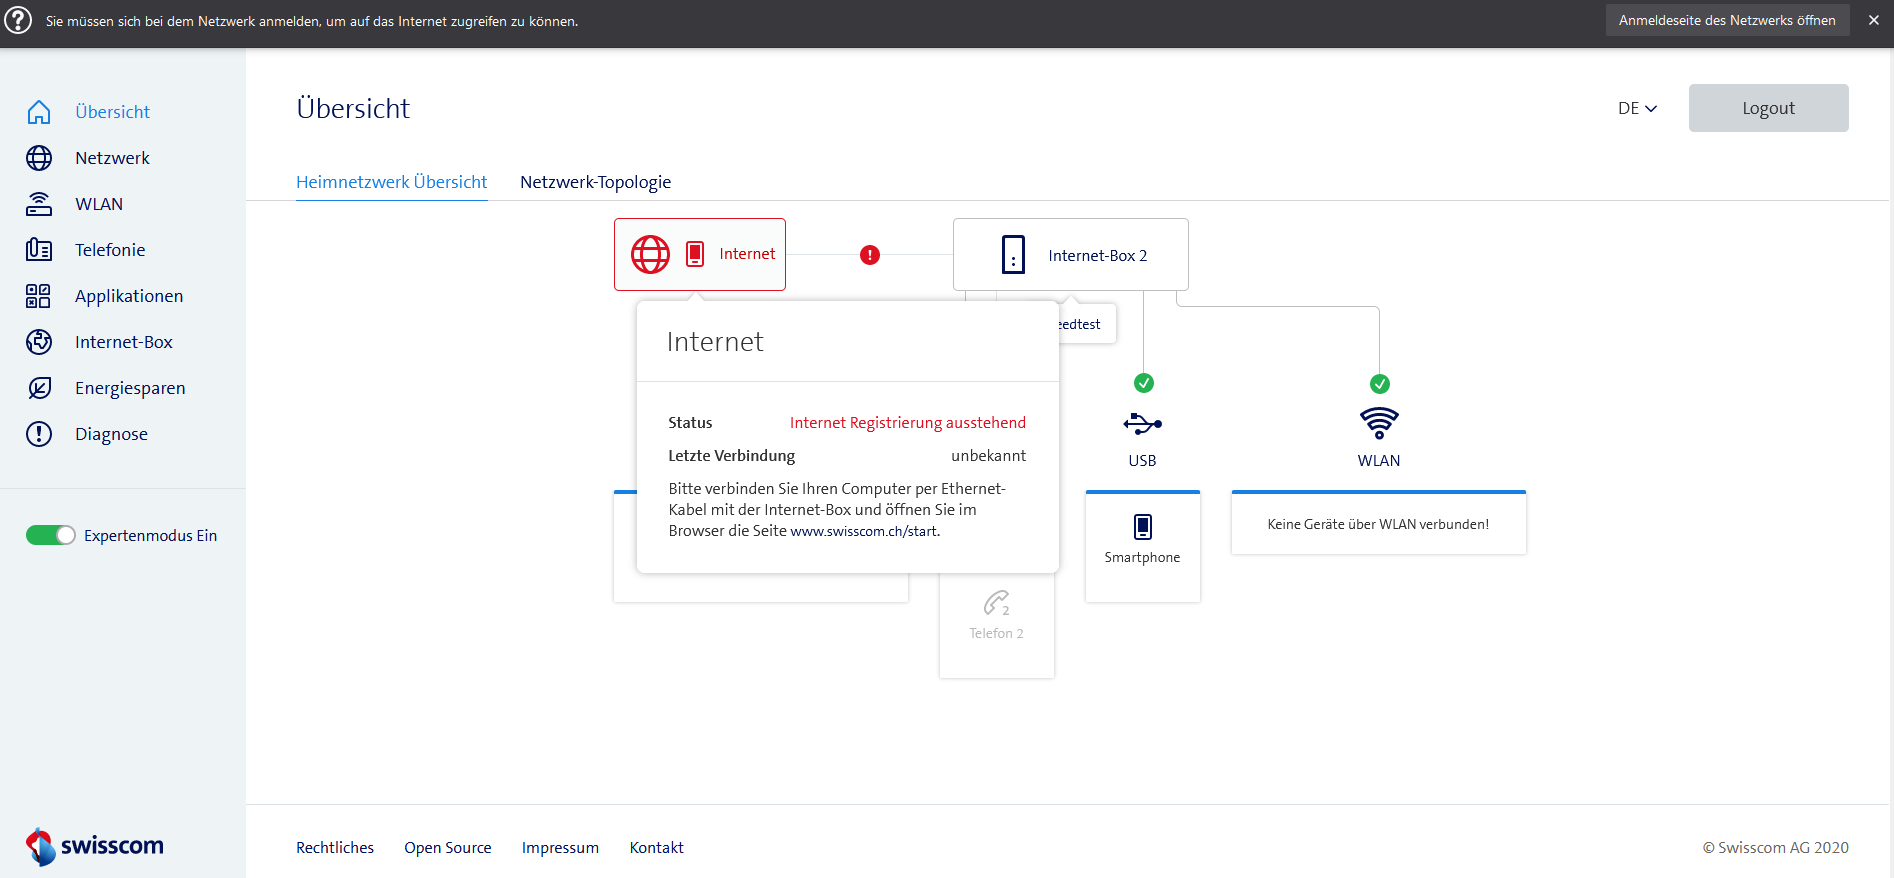Dismiss the network login notification bar

(x=1873, y=20)
